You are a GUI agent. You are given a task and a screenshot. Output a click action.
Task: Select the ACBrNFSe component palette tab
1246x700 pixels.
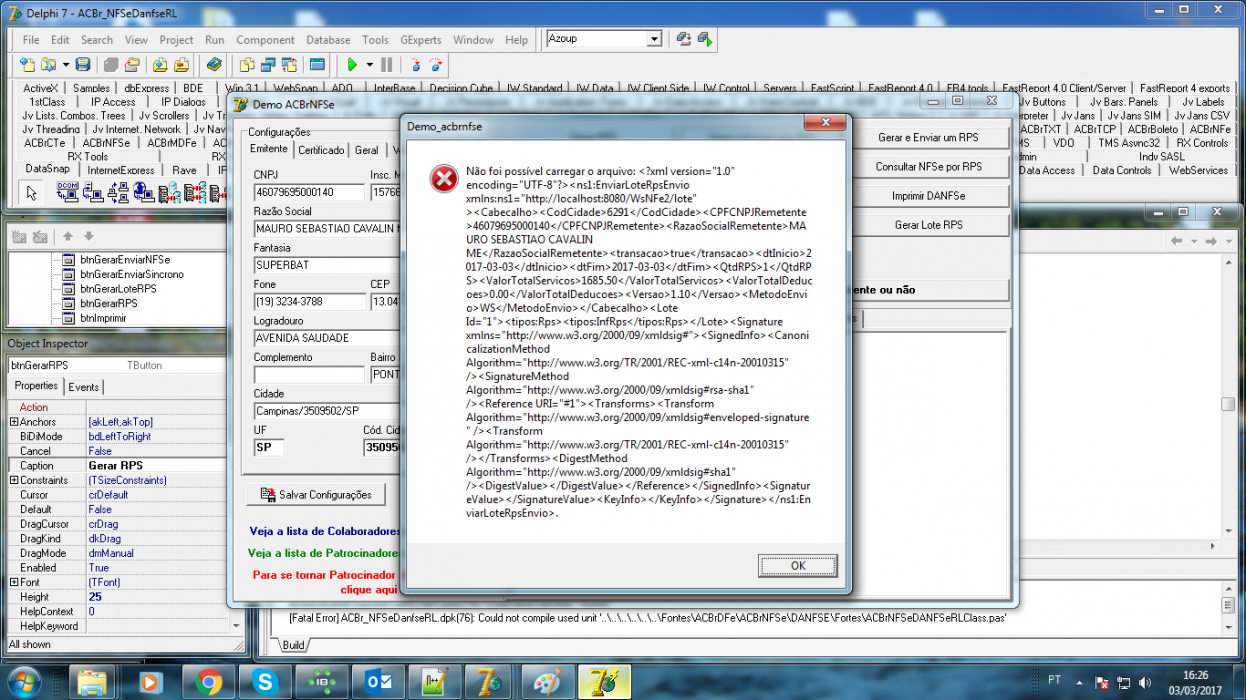(x=105, y=142)
